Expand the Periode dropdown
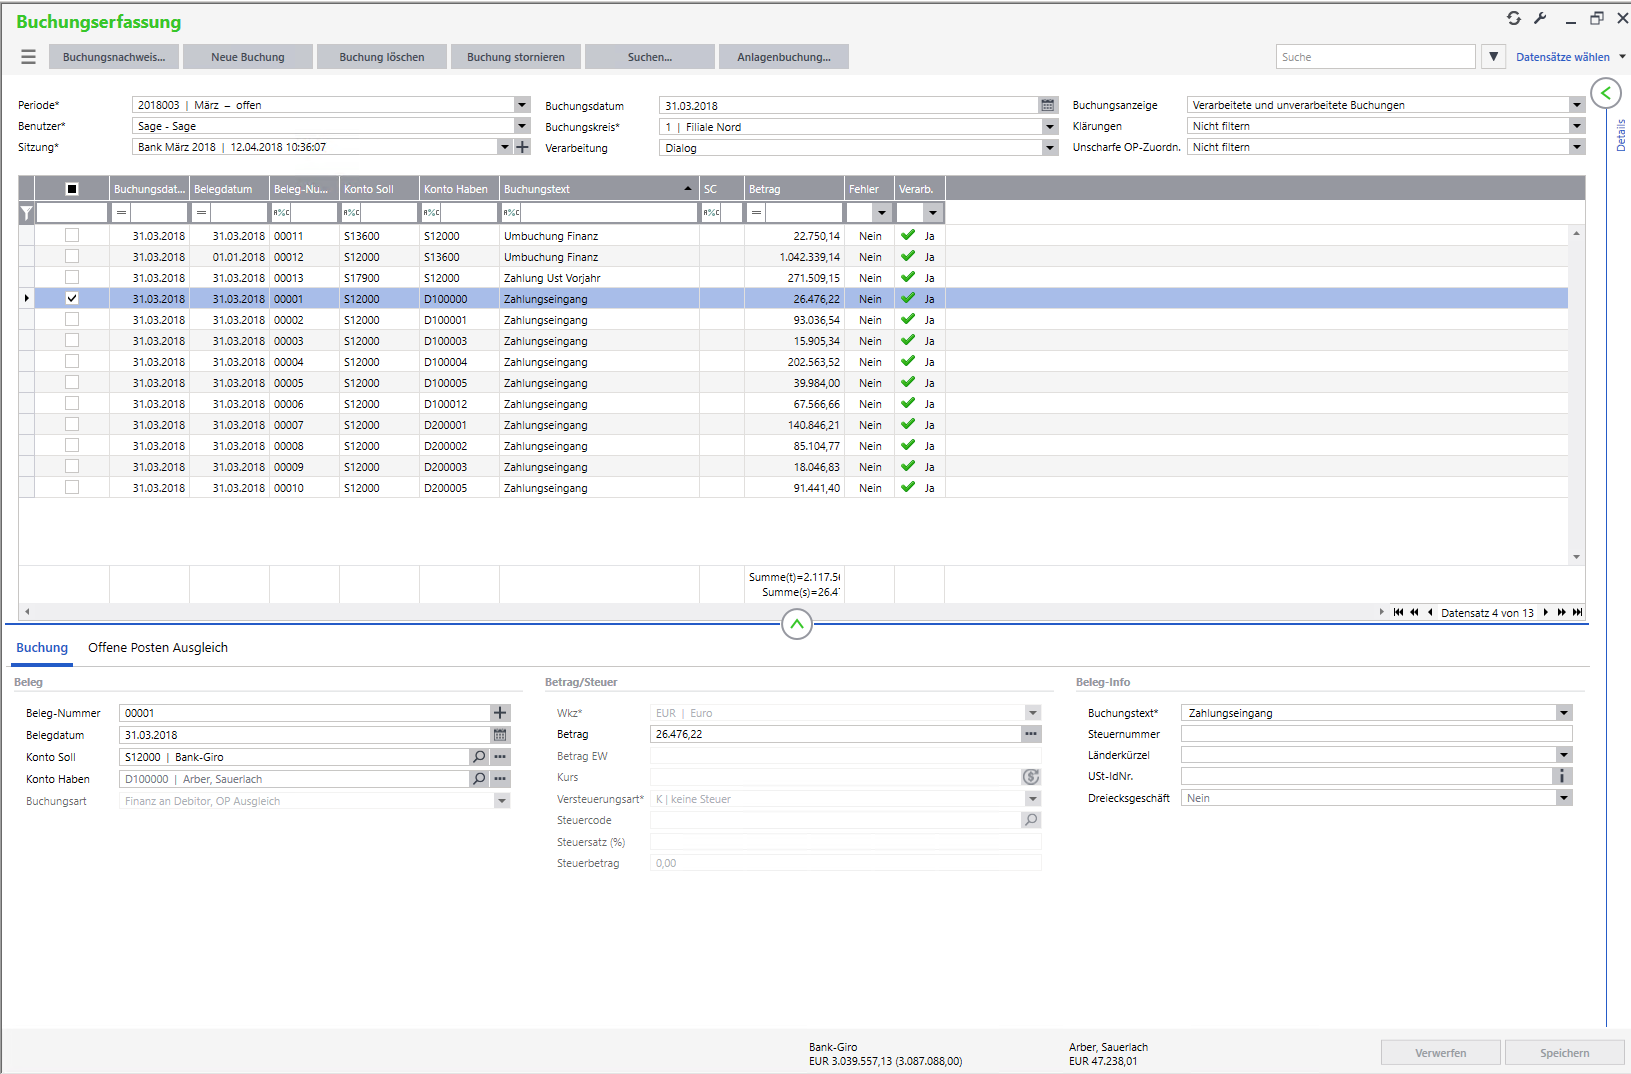 521,105
